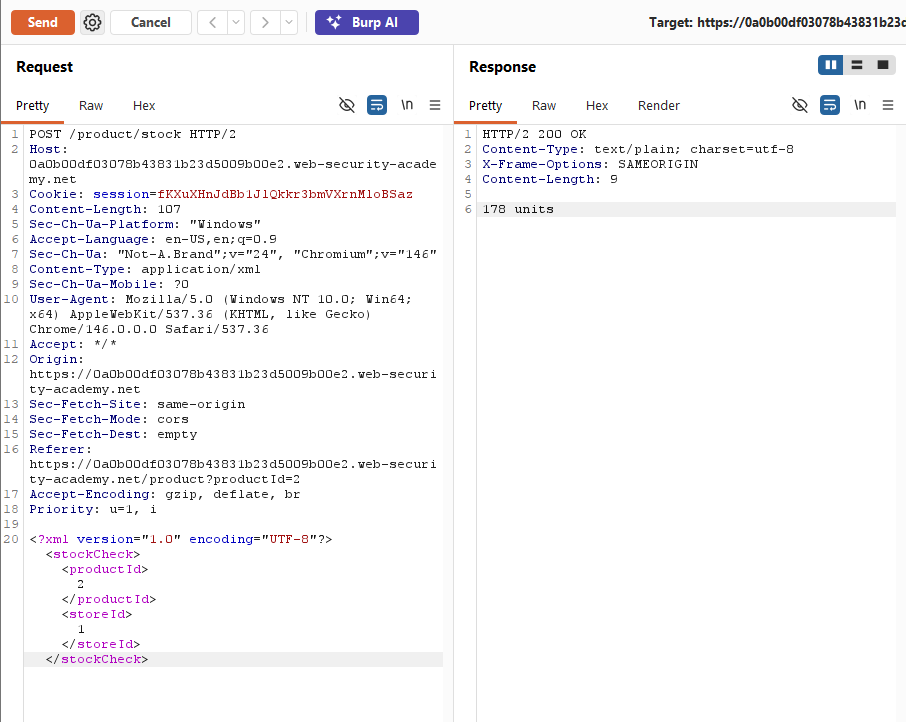Go back to previous request arrow
The width and height of the screenshot is (906, 722).
[213, 23]
